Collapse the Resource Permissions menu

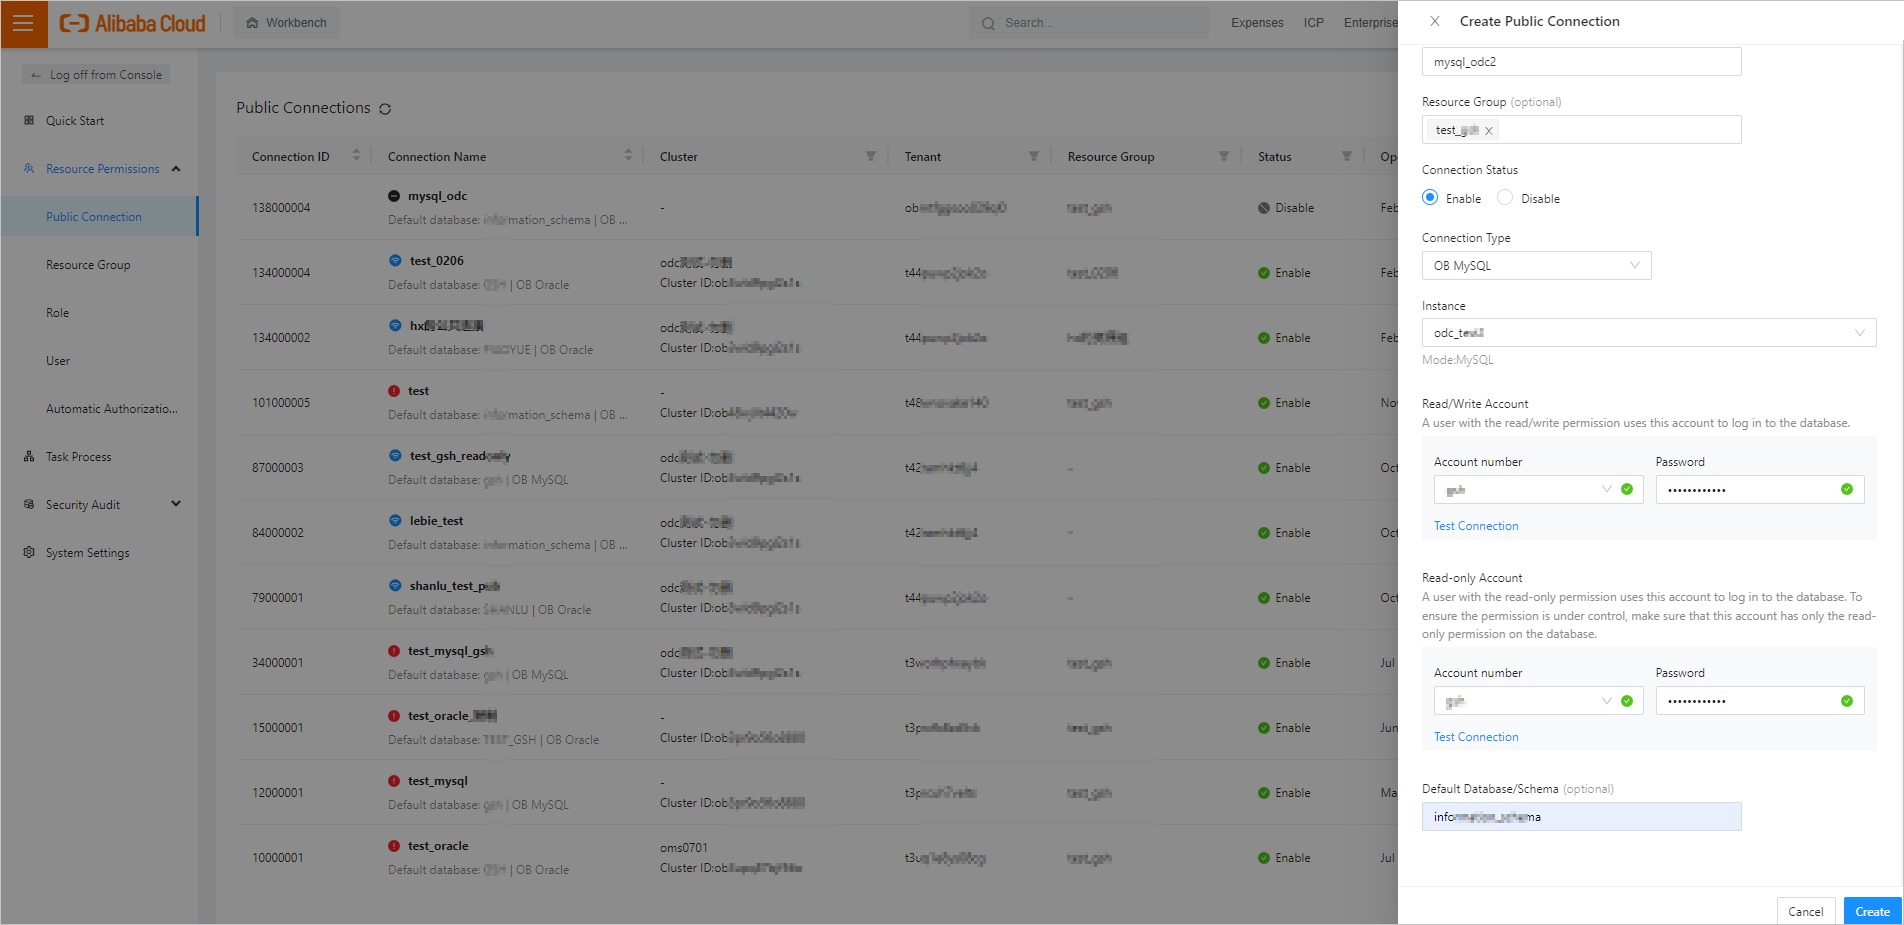pyautogui.click(x=176, y=169)
